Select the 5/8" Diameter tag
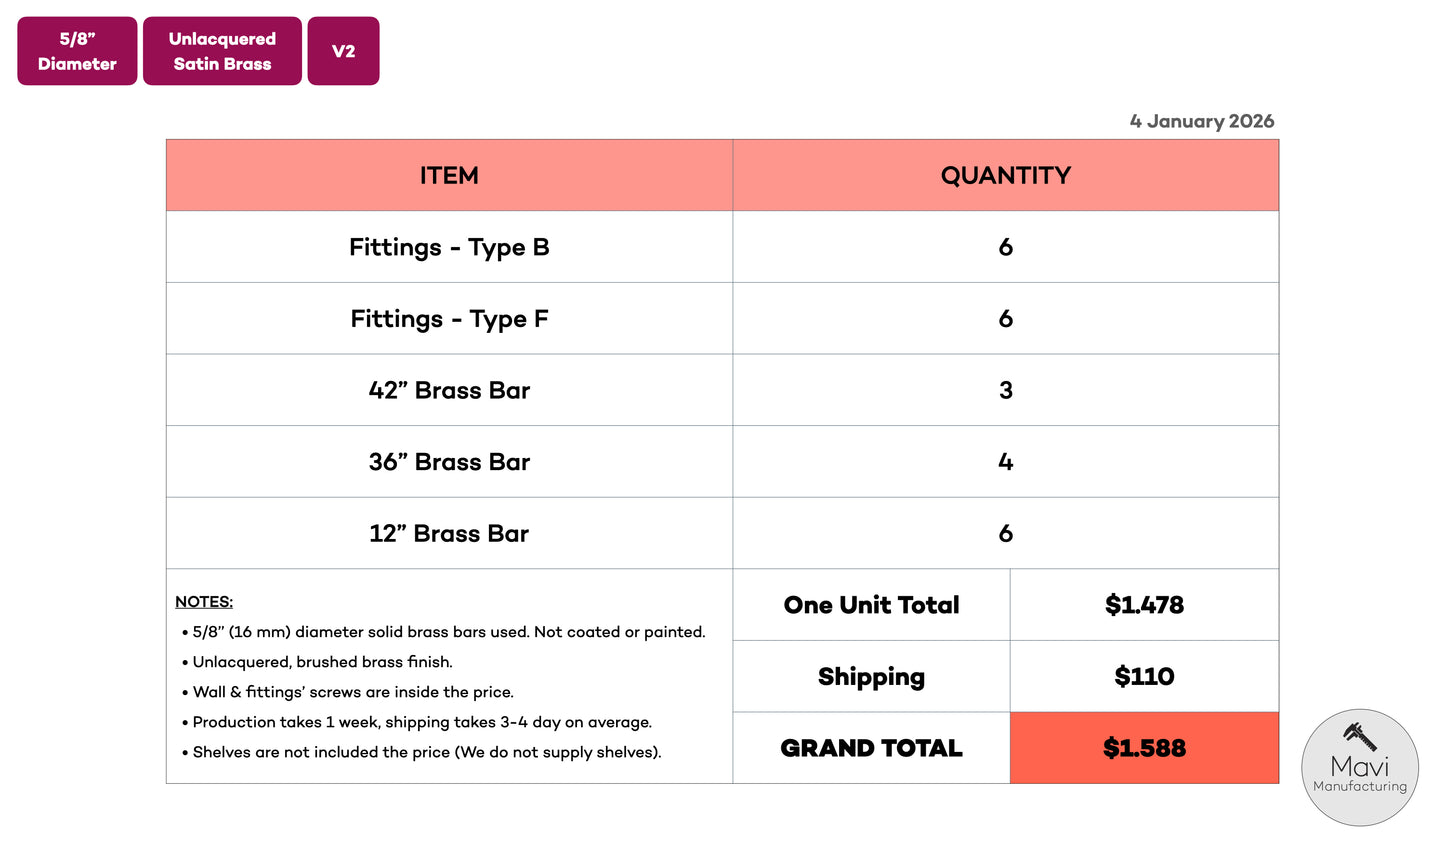 click(x=77, y=51)
